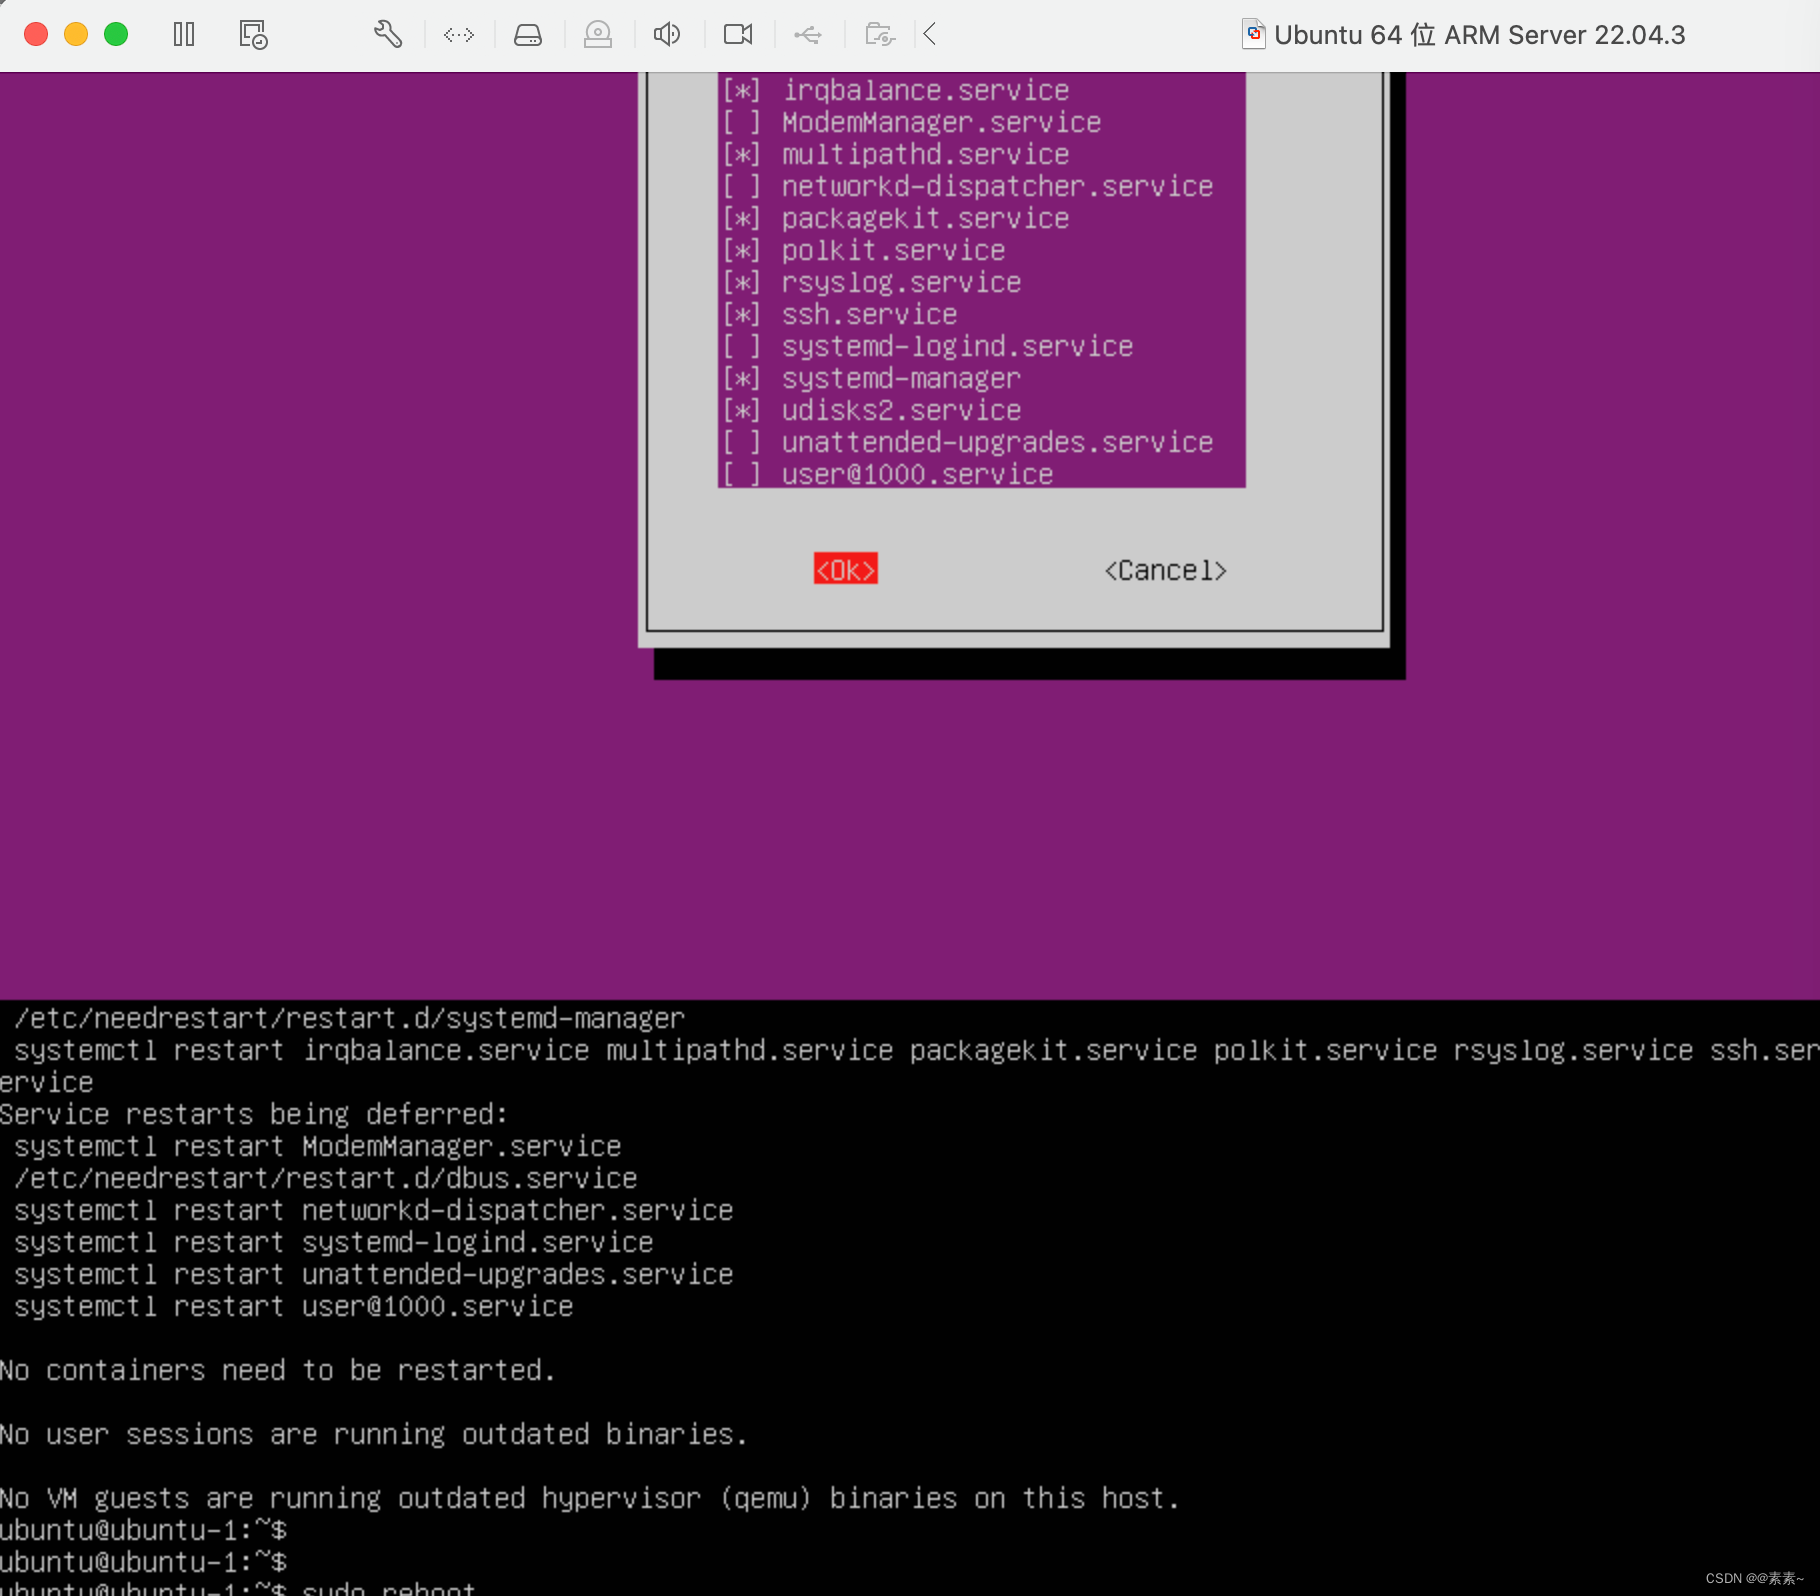
Task: Click the macOS yellow minimize button
Action: 76,35
